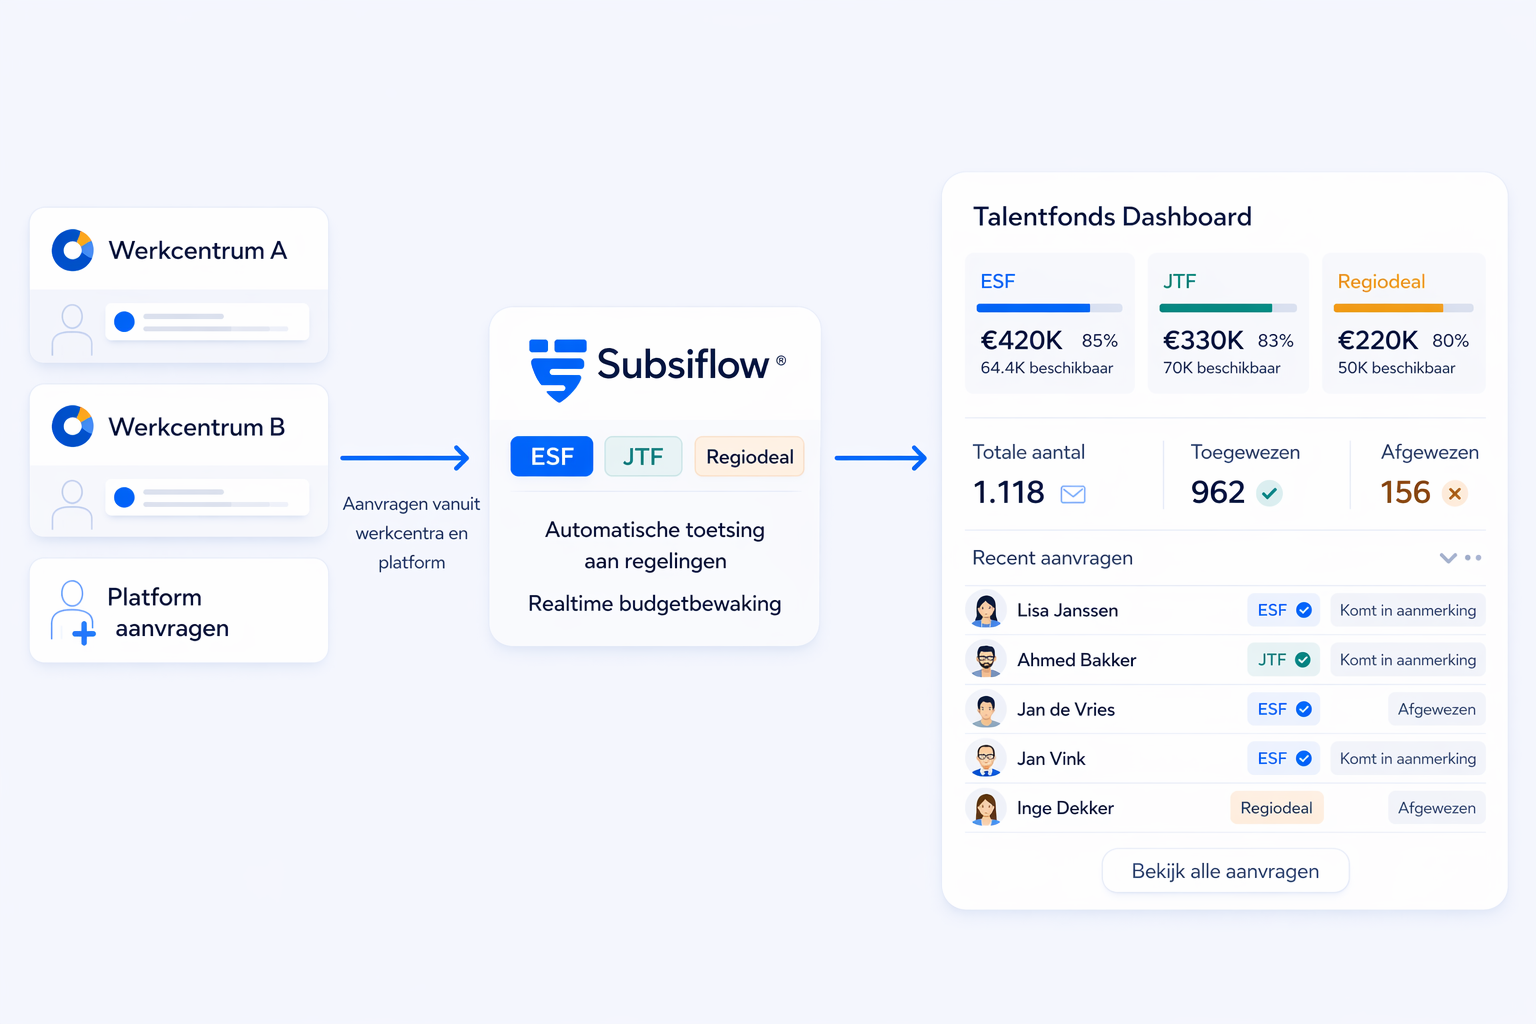Click the green check in Ahmed Bakker's JTF badge
The image size is (1536, 1024).
(x=1303, y=660)
